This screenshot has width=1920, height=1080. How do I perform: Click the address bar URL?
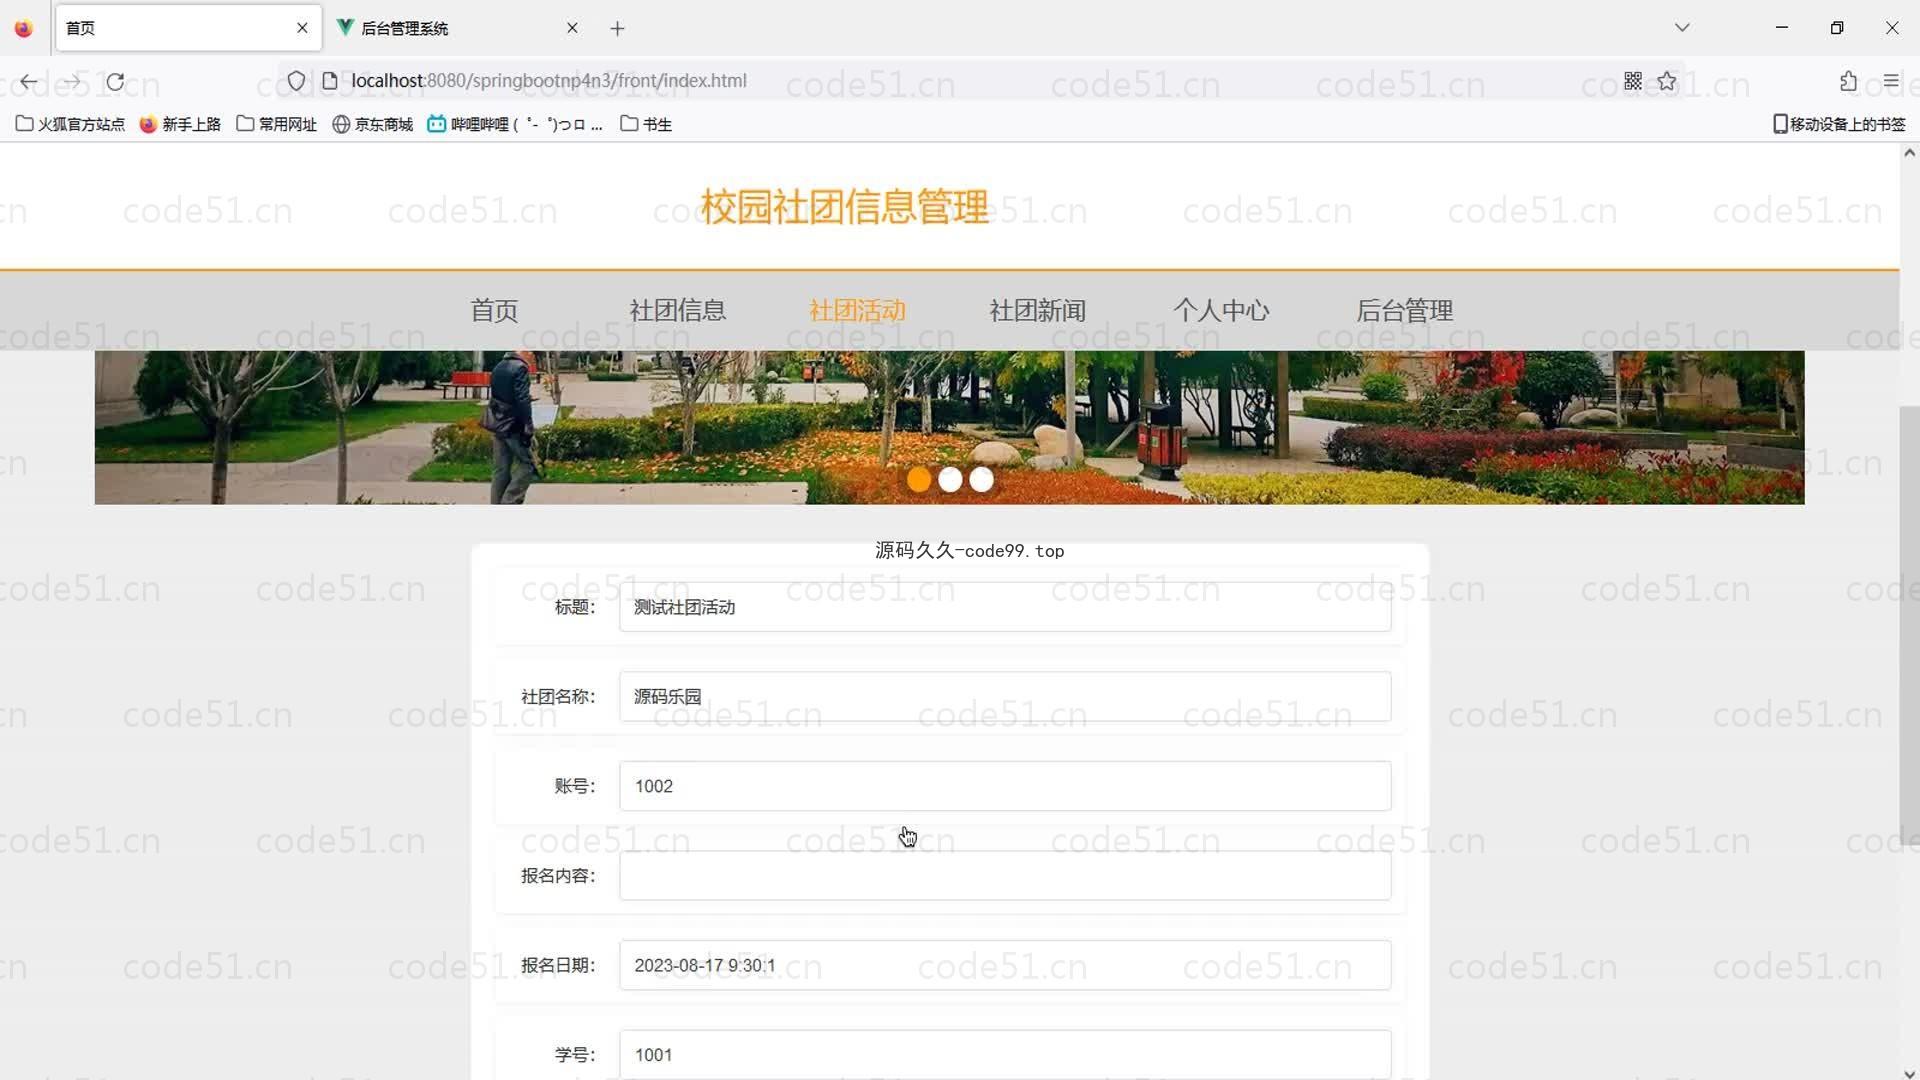[549, 81]
